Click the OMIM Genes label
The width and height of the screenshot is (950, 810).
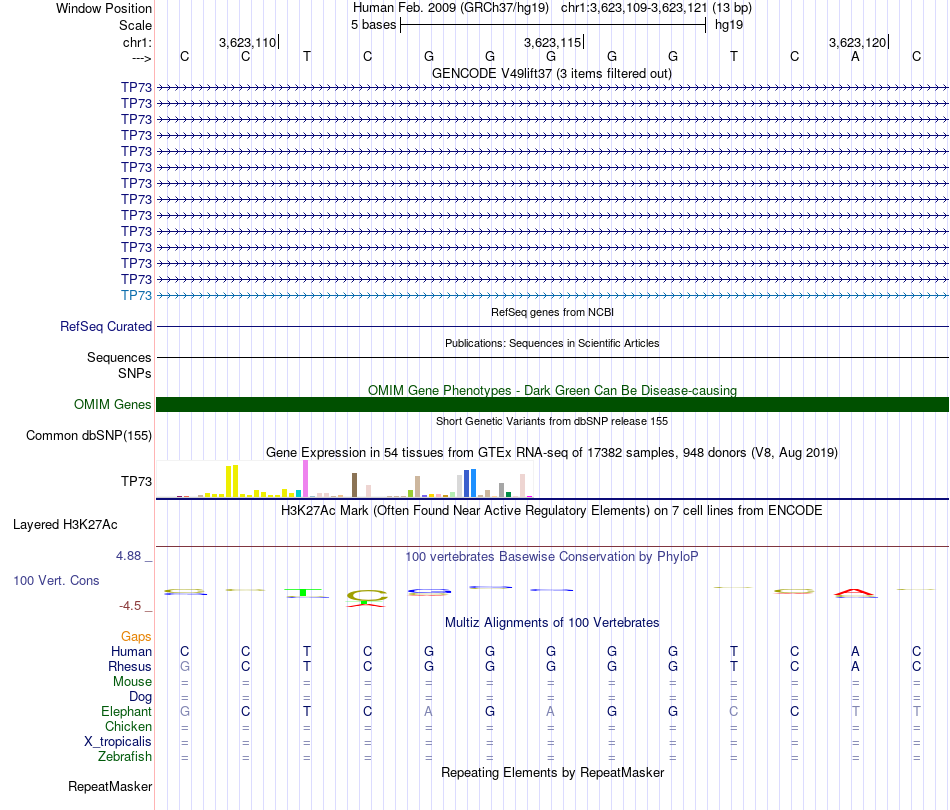coord(112,404)
